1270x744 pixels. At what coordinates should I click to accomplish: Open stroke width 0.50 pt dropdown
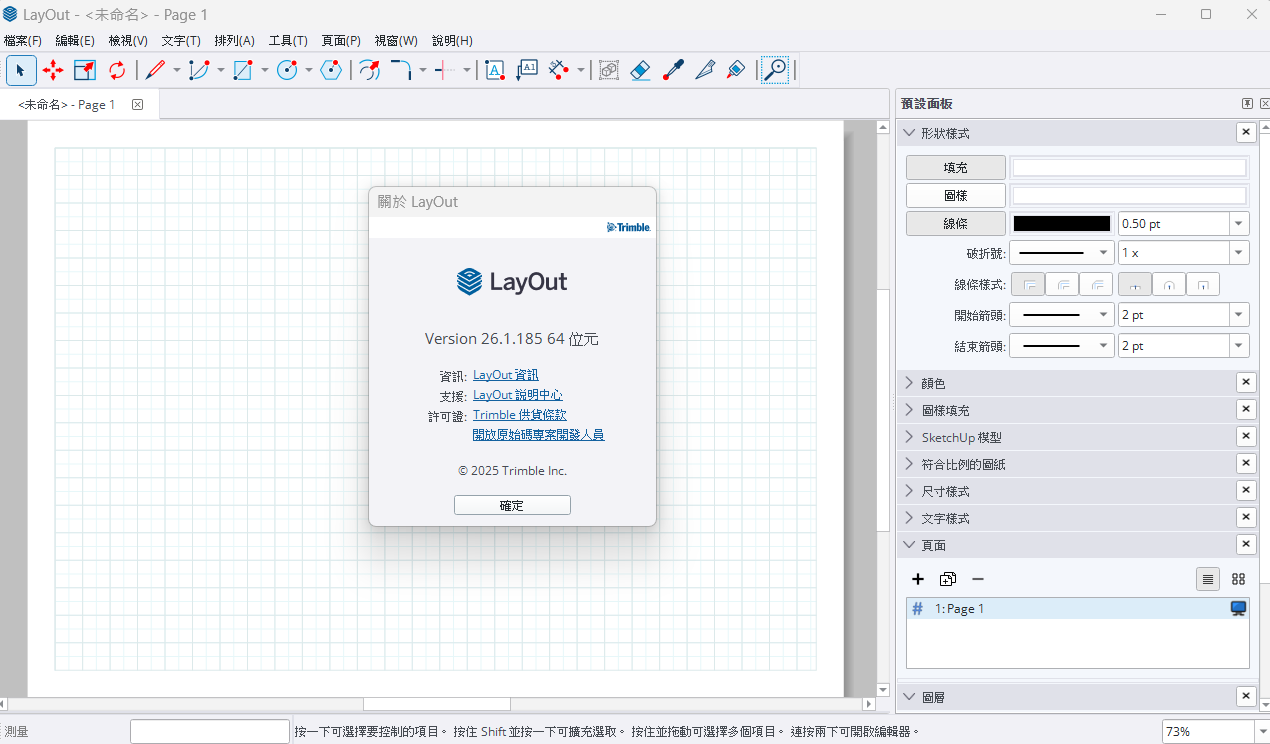tap(1239, 224)
